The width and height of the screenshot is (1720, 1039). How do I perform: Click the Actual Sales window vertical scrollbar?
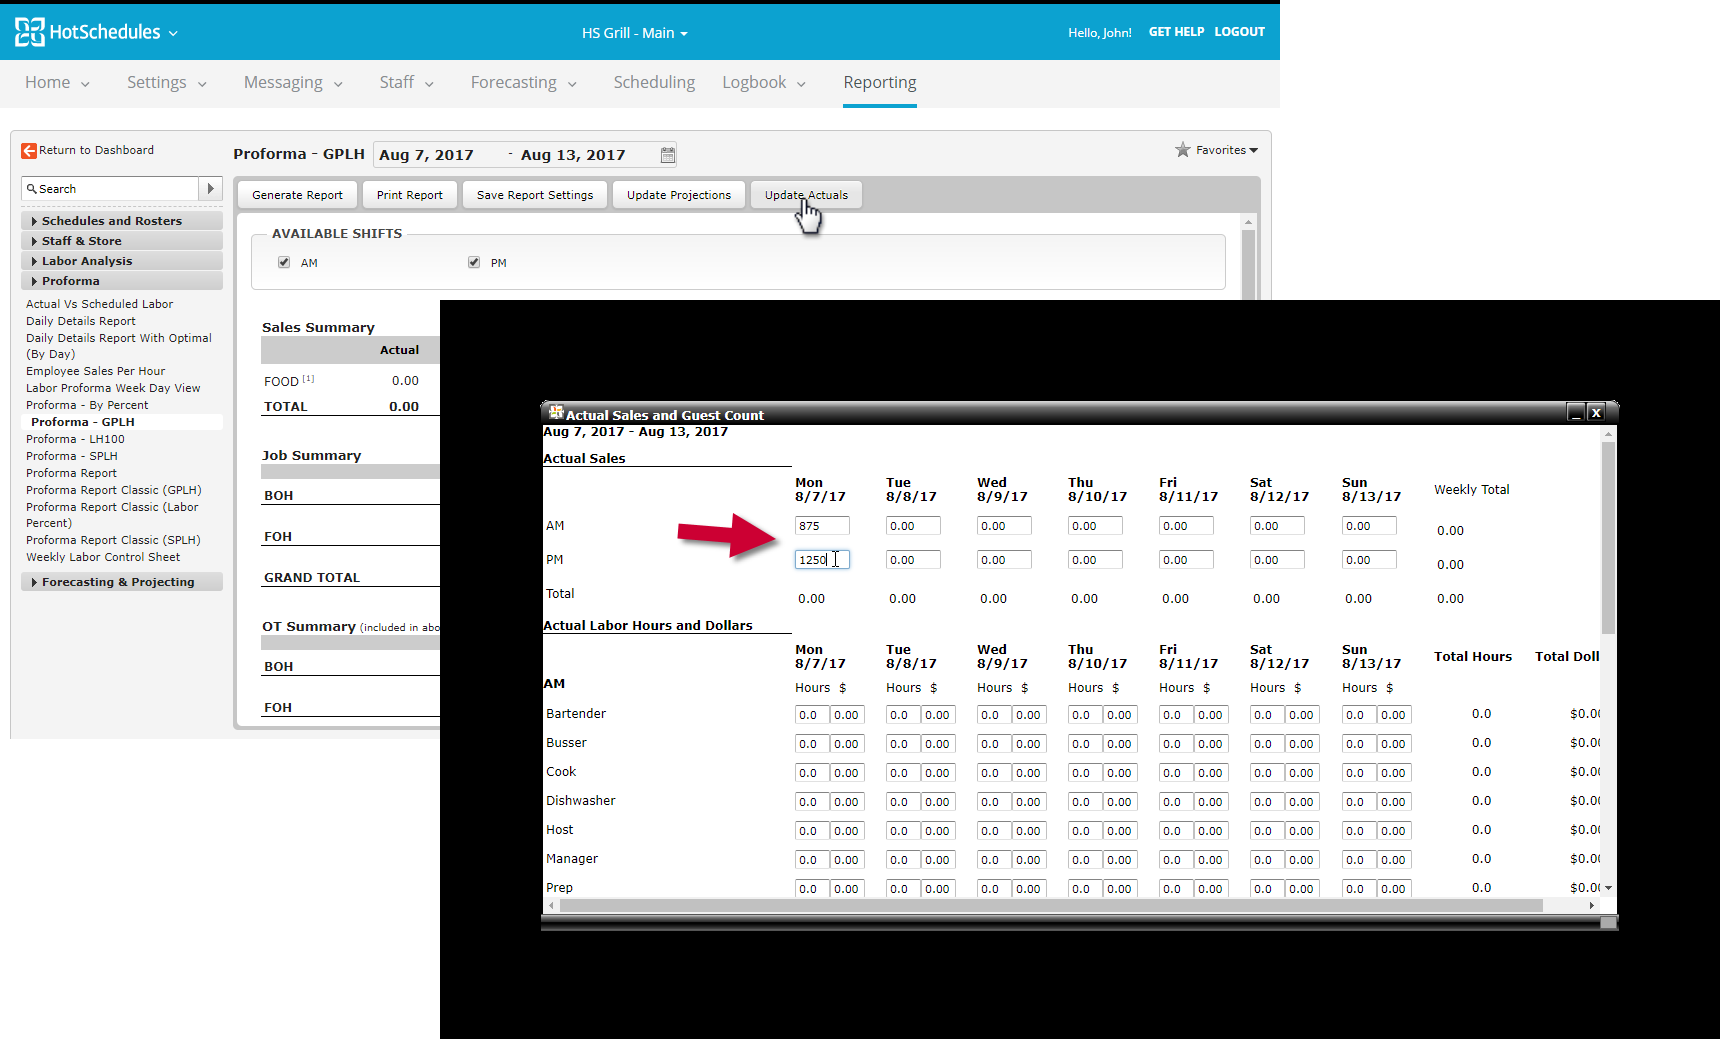tap(1608, 536)
